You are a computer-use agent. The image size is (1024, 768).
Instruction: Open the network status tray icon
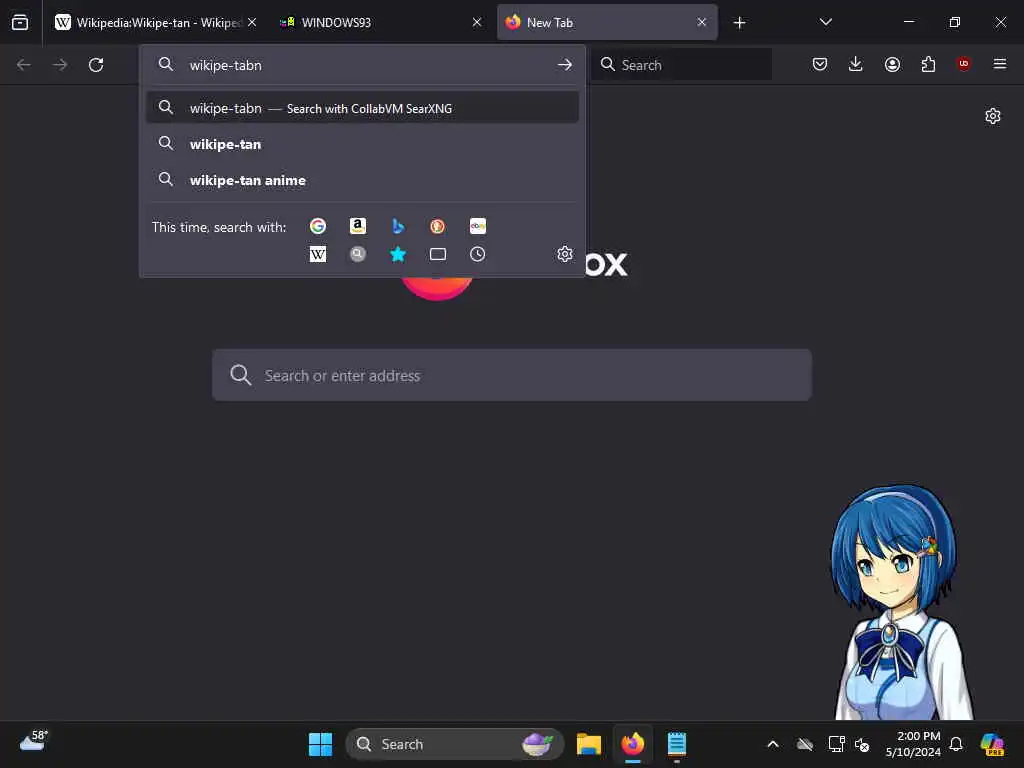click(836, 744)
